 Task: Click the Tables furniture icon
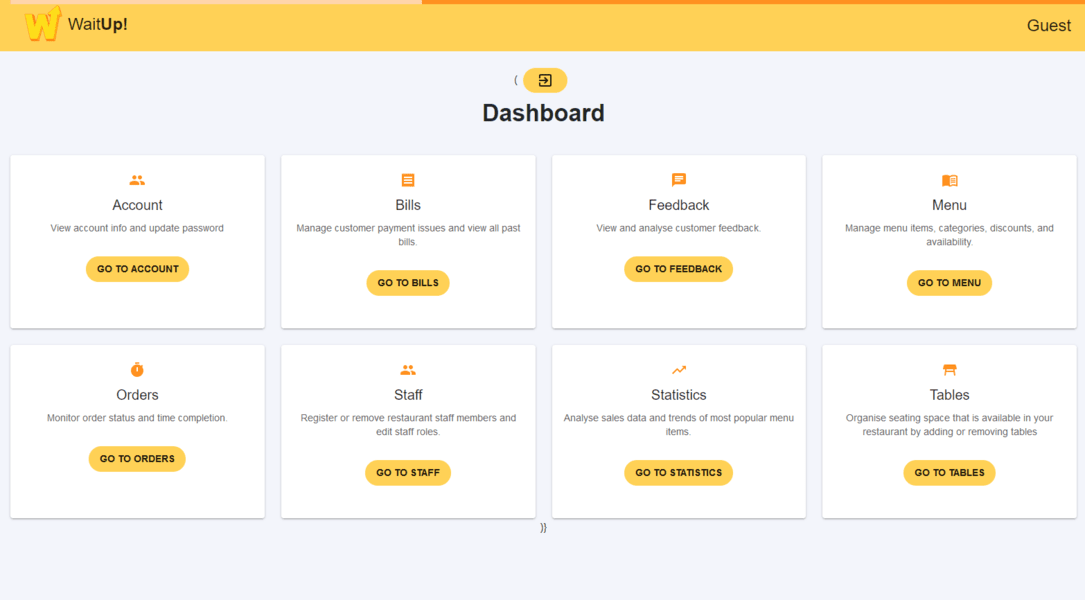pos(949,370)
